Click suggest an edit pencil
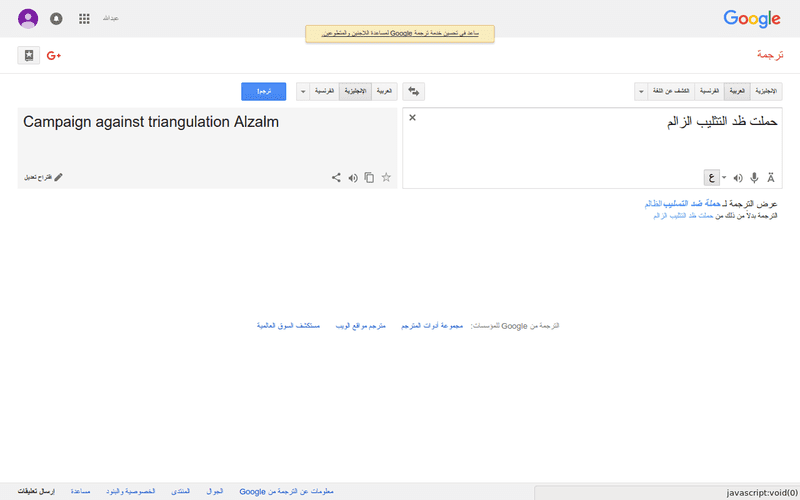The height and width of the screenshot is (500, 800). (x=44, y=177)
